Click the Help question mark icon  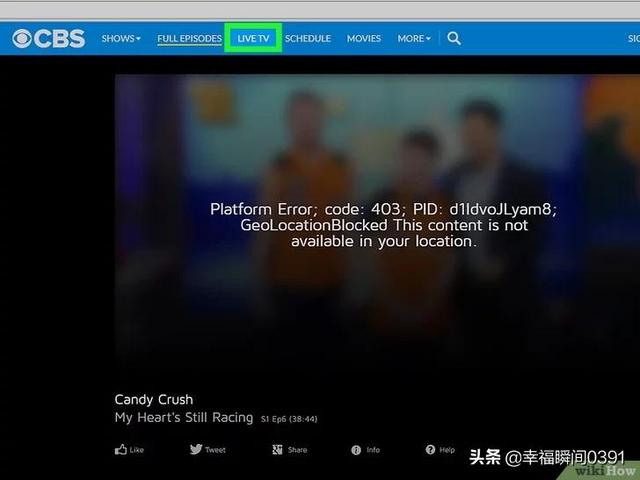(430, 449)
